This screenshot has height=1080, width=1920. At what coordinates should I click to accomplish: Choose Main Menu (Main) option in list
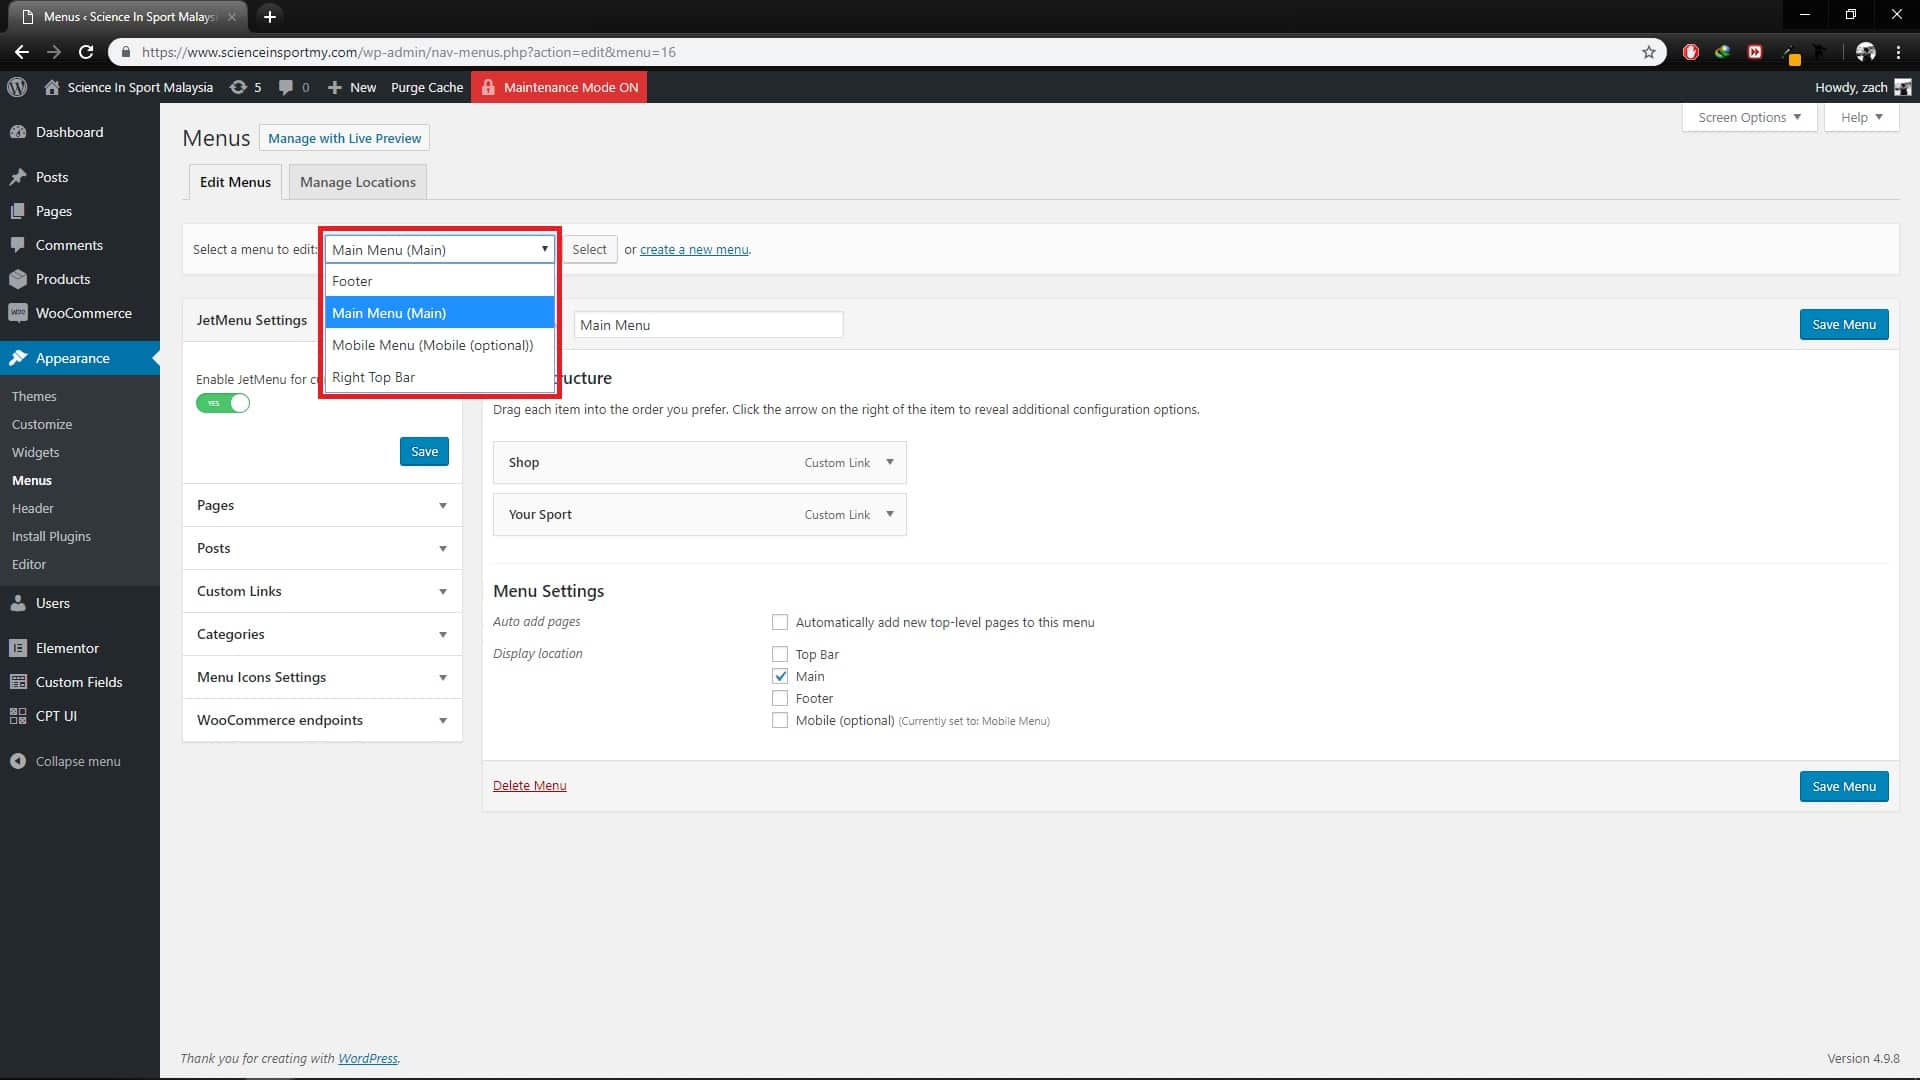(x=440, y=313)
